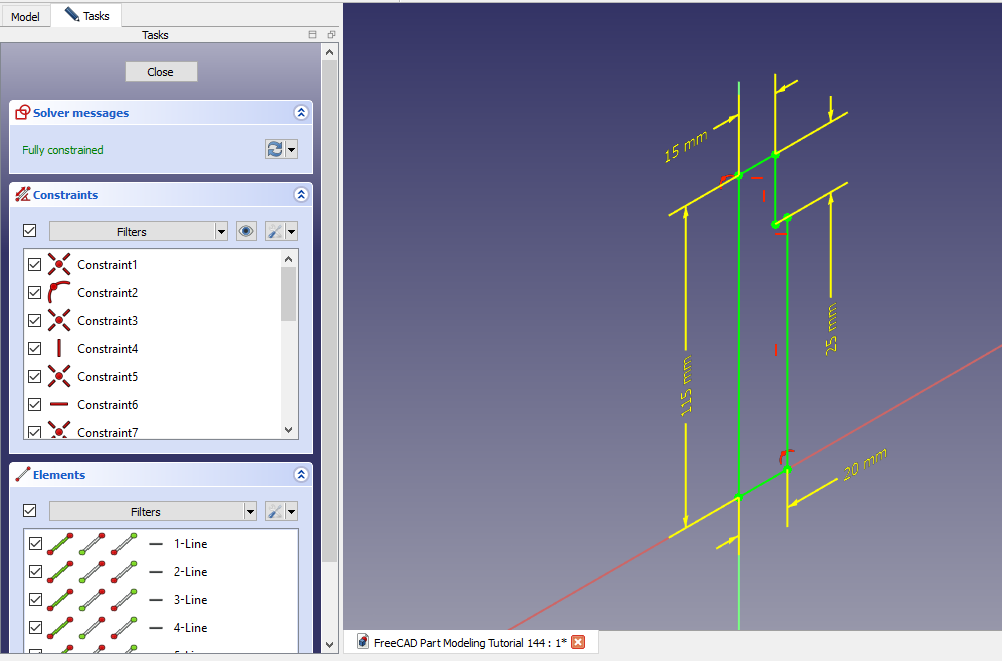Click the constraints settings tool icon
Viewport: 1002px width, 661px height.
pyautogui.click(x=275, y=231)
